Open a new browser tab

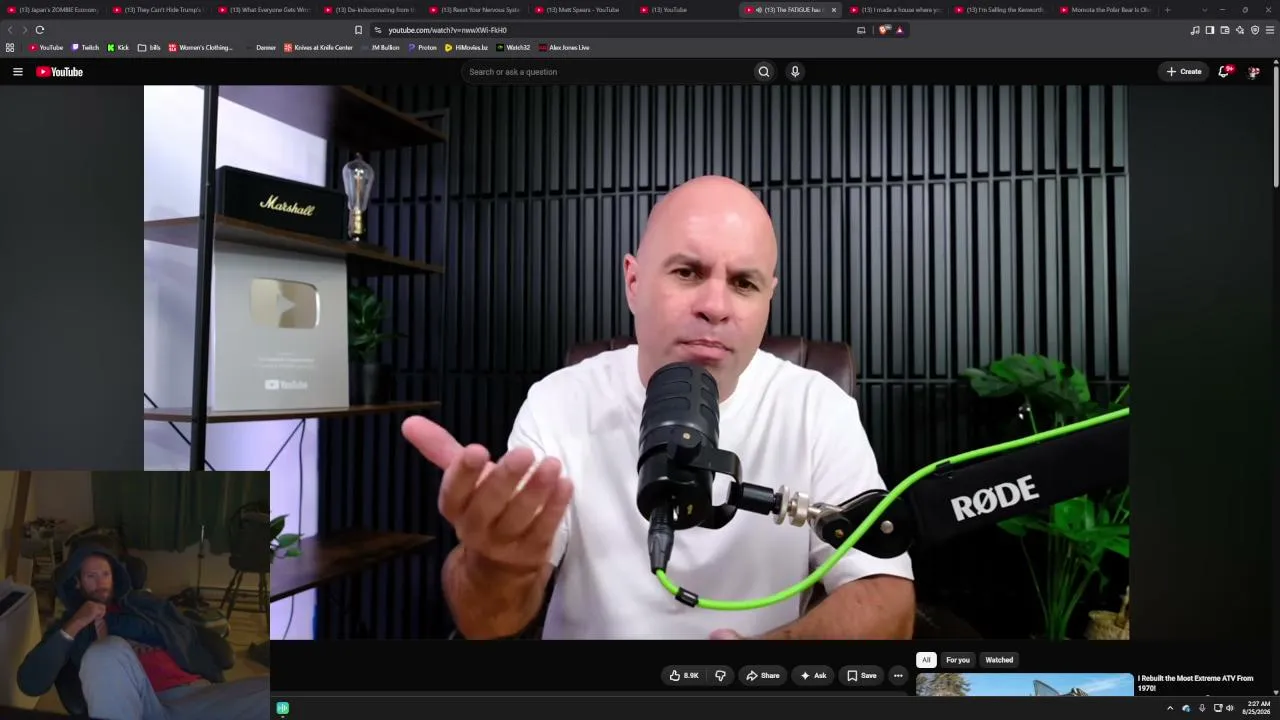click(x=1167, y=10)
